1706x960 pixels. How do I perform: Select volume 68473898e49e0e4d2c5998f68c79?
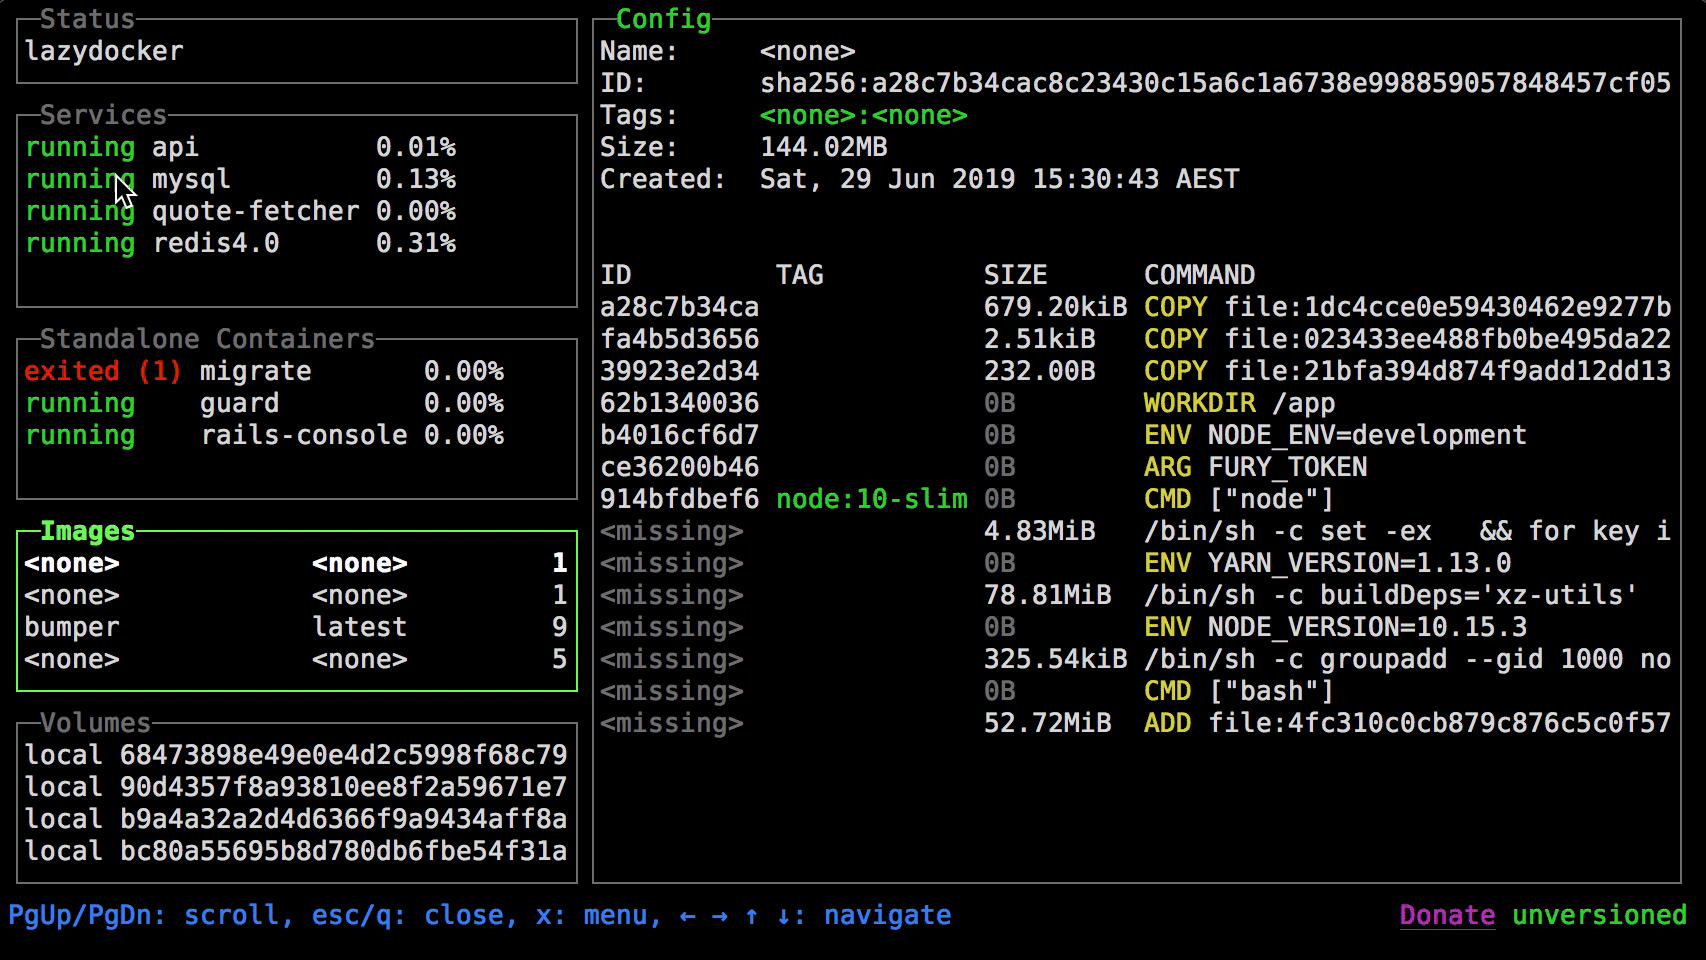(295, 754)
